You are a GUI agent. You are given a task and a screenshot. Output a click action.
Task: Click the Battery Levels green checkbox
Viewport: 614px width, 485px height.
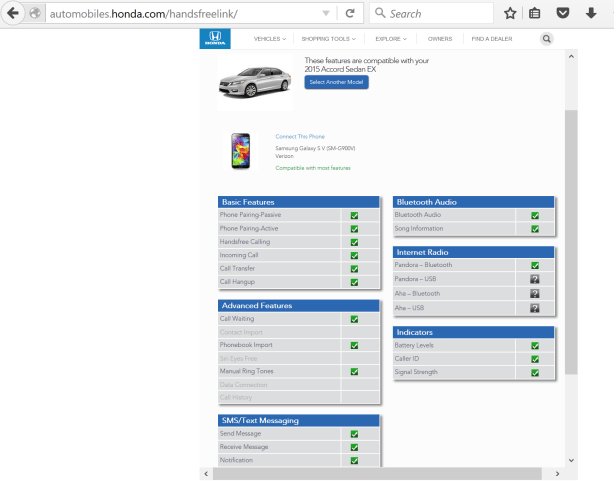coord(535,345)
